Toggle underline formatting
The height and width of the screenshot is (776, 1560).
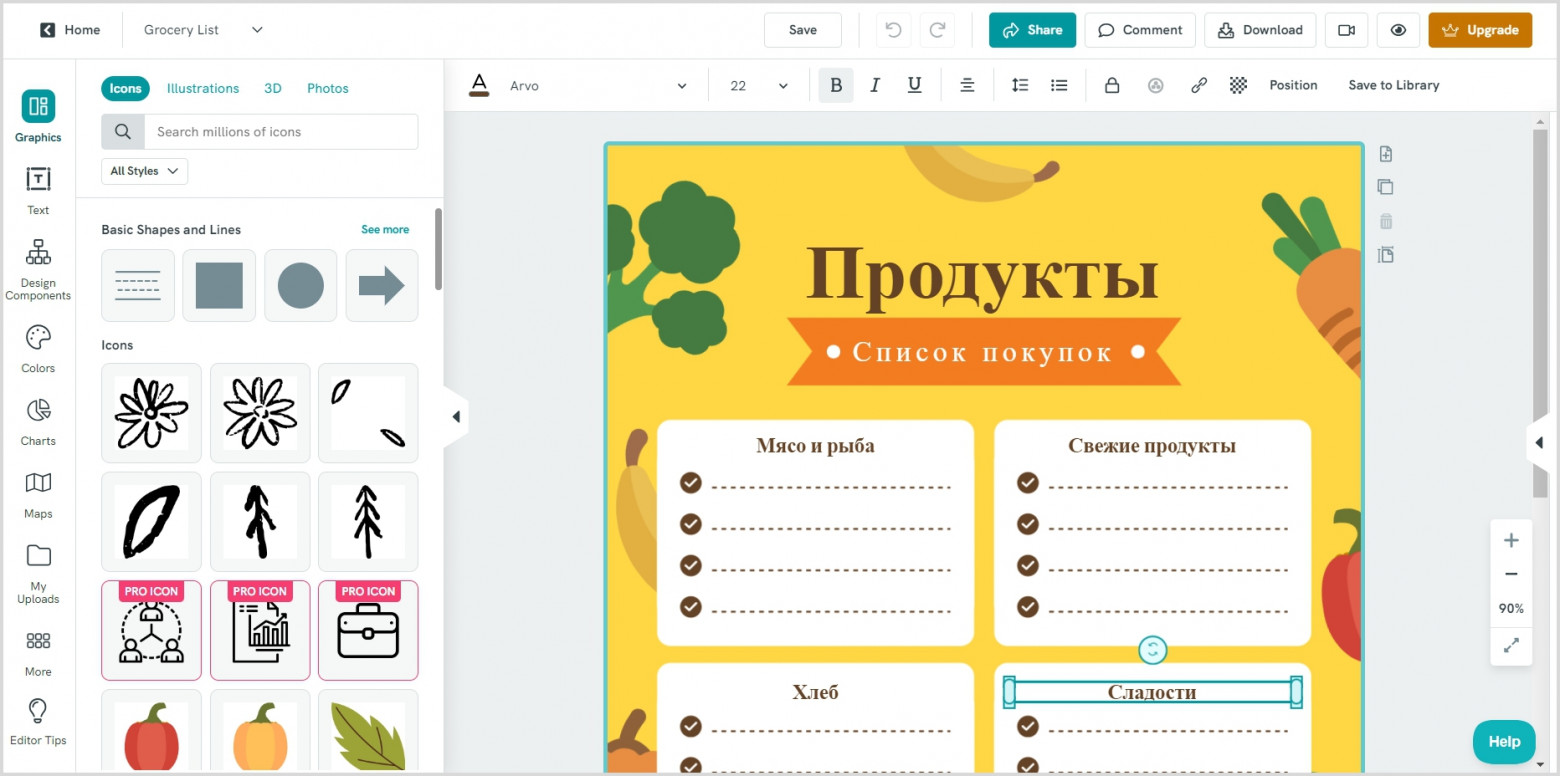coord(914,85)
